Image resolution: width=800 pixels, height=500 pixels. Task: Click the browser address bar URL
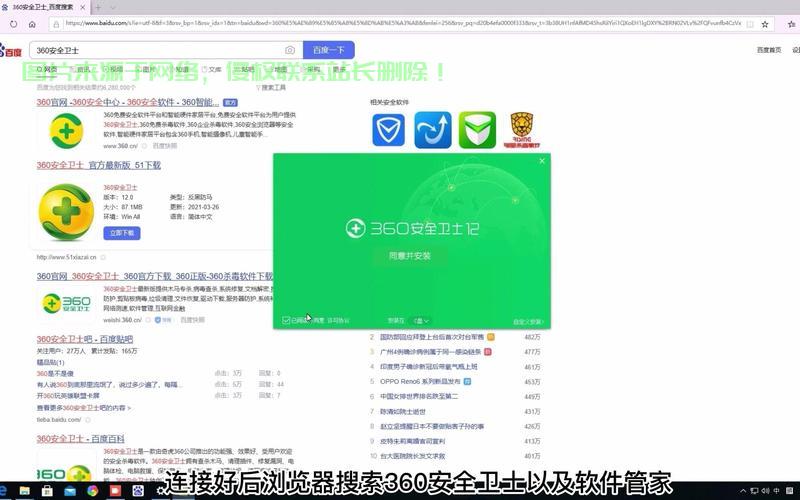point(403,23)
